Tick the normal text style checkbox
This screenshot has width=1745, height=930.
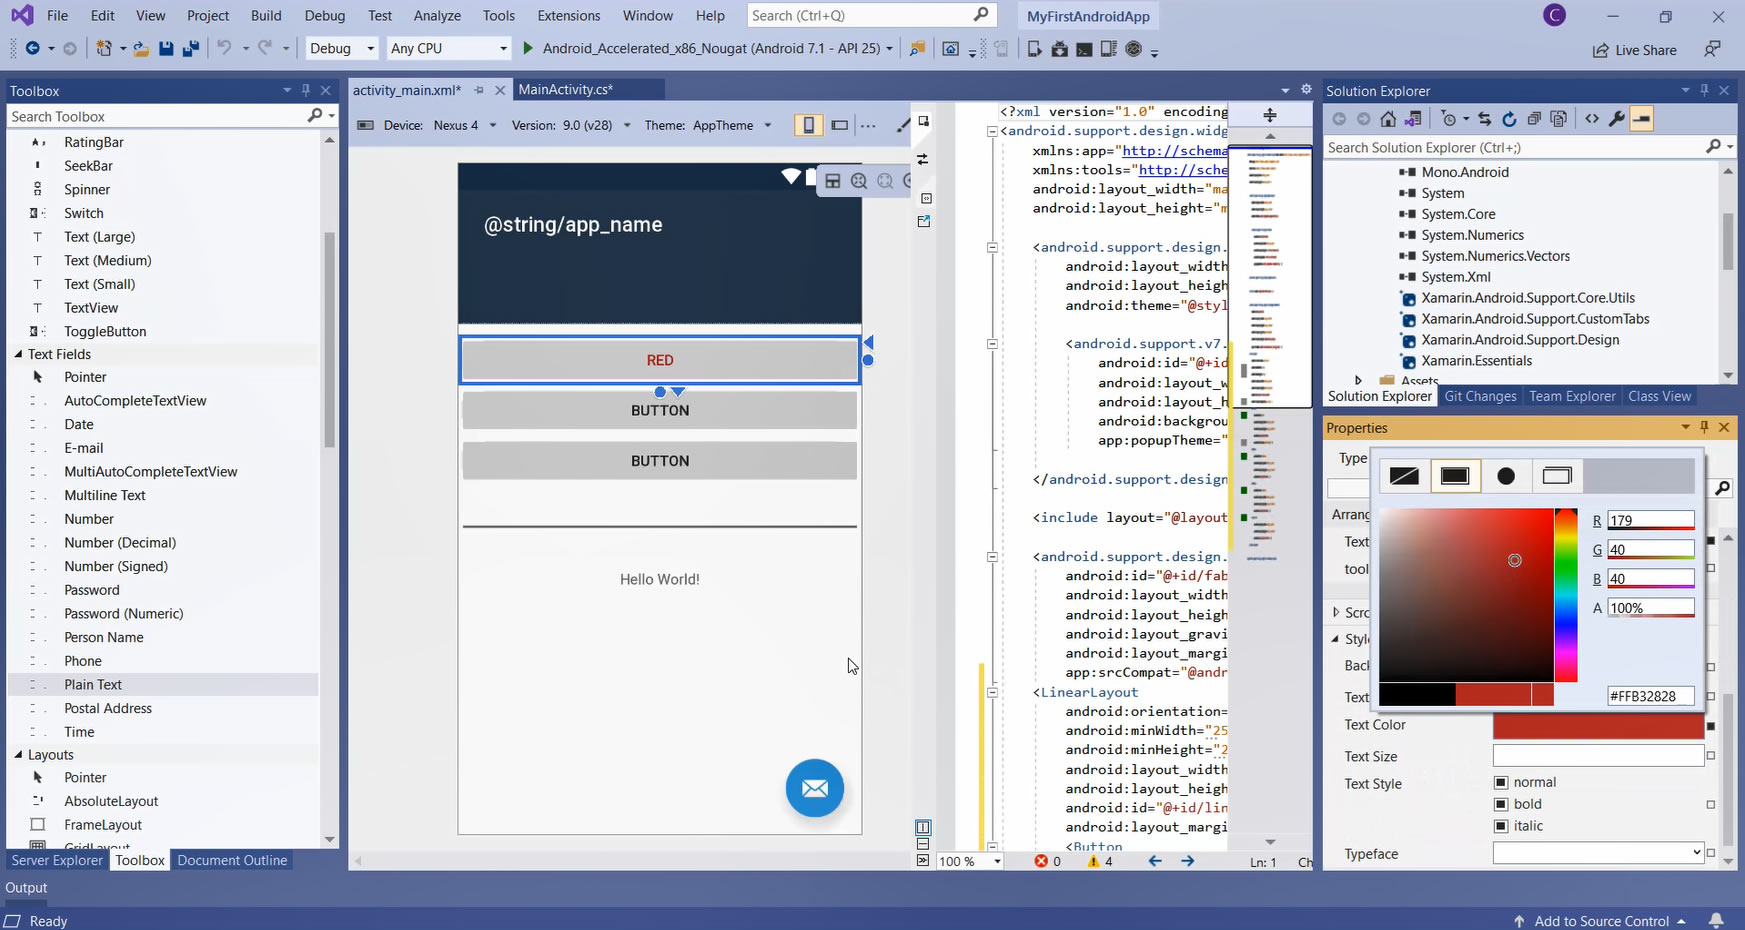pyautogui.click(x=1501, y=782)
